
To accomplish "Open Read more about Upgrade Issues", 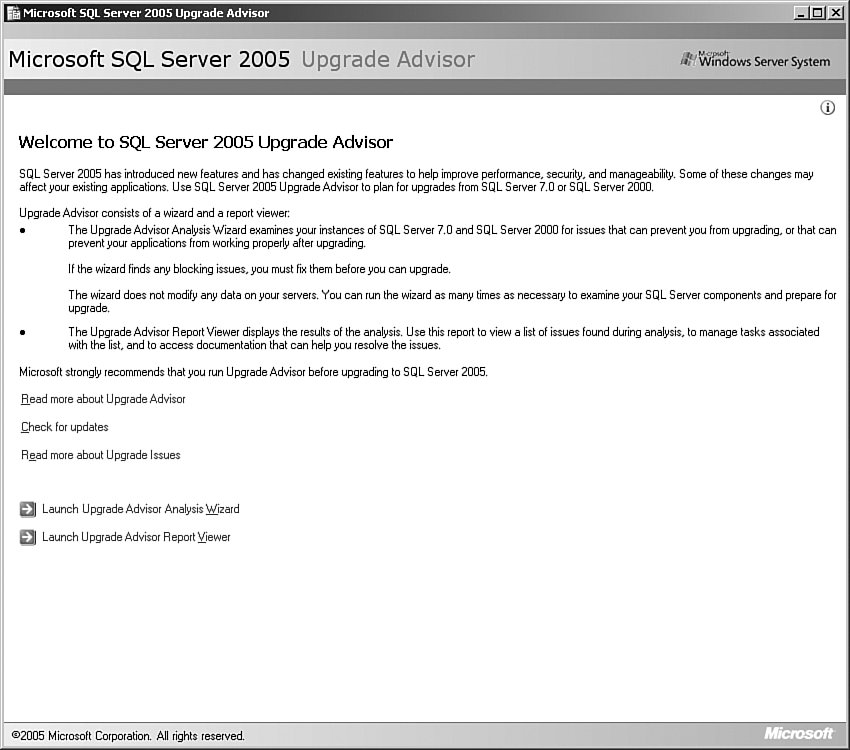I will tap(101, 455).
